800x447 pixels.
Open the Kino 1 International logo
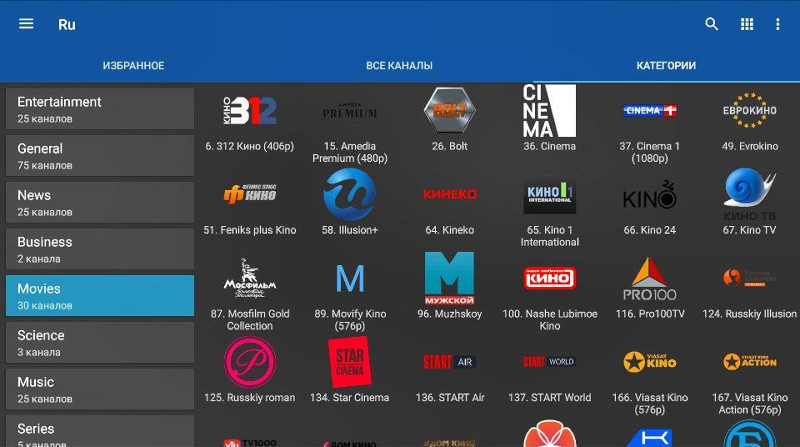coord(549,196)
